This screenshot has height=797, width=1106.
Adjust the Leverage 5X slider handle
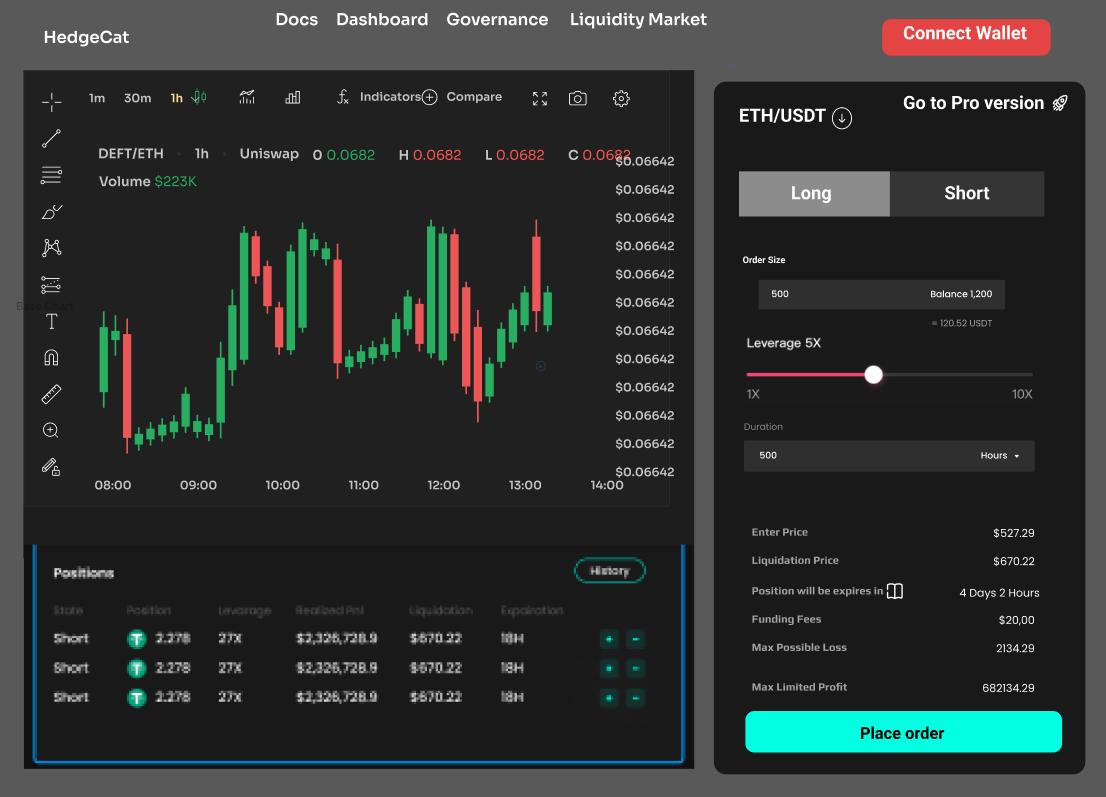(873, 374)
